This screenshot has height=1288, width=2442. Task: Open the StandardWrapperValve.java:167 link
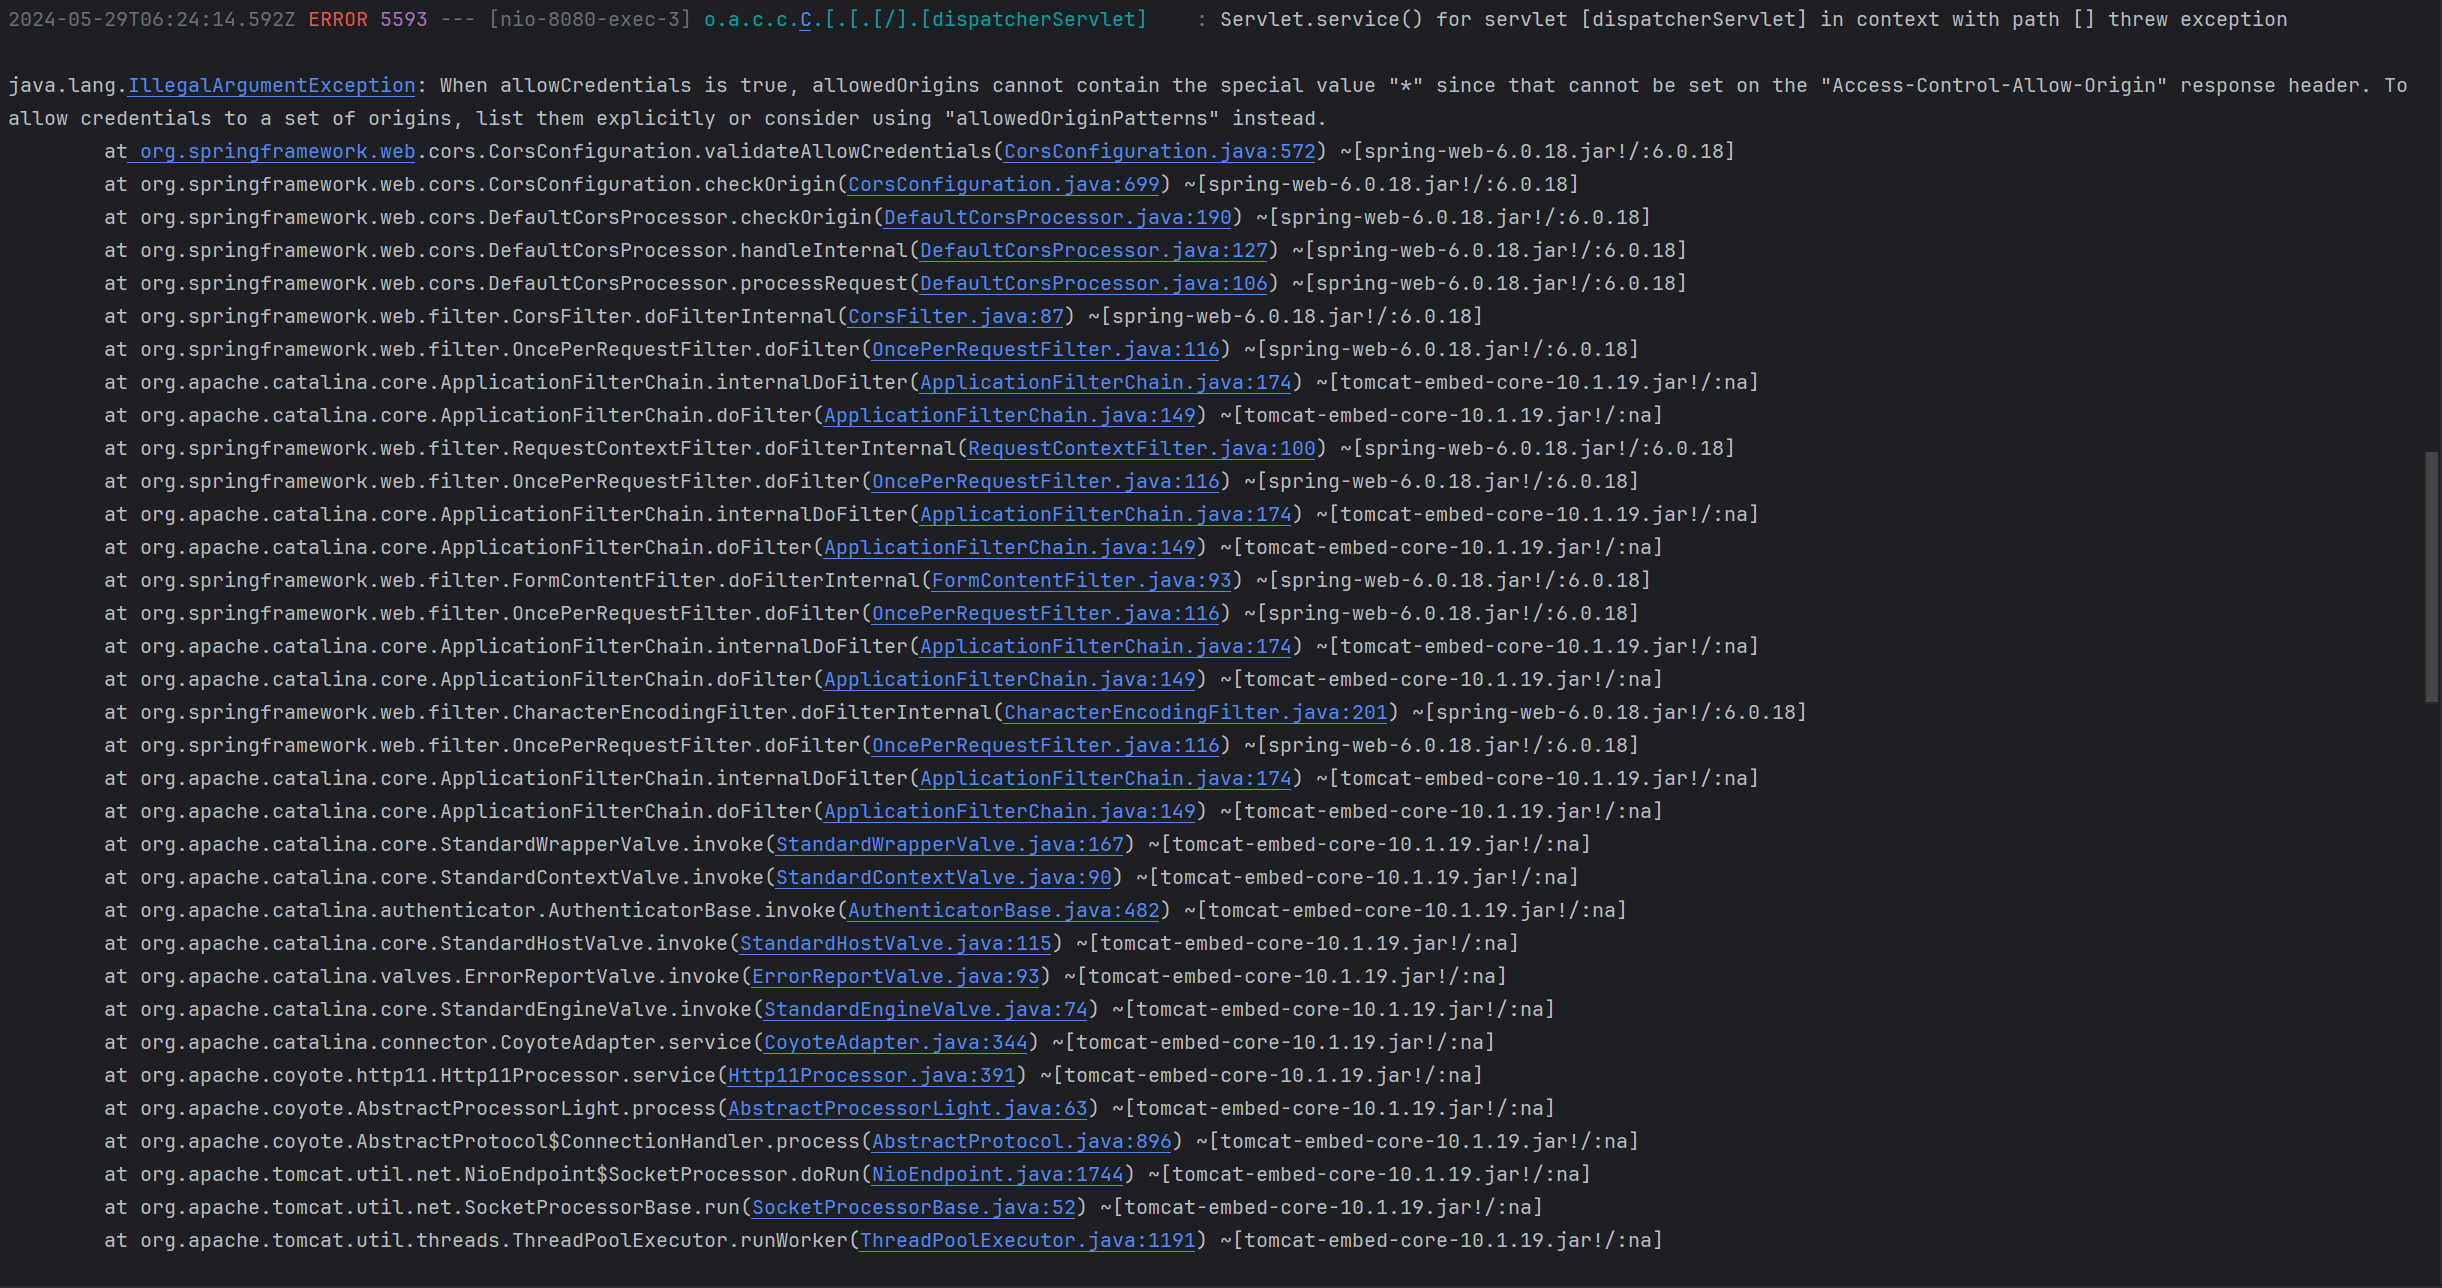point(949,845)
